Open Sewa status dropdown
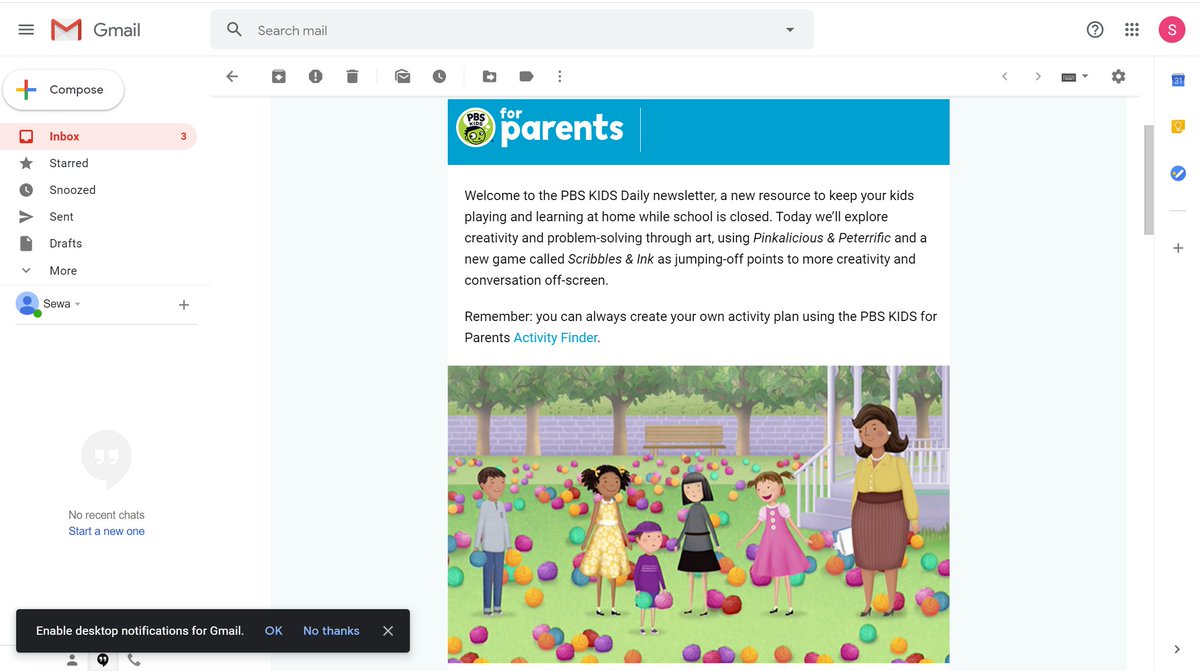Viewport: 1200px width, 671px height. pyautogui.click(x=62, y=304)
